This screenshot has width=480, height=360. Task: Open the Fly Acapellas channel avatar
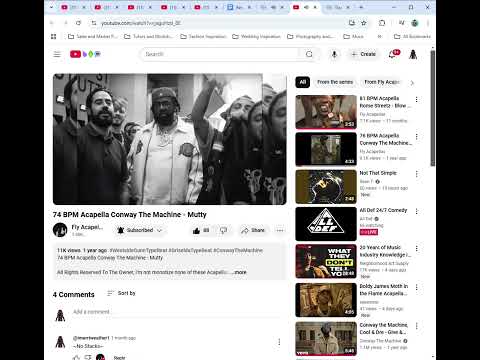60,230
